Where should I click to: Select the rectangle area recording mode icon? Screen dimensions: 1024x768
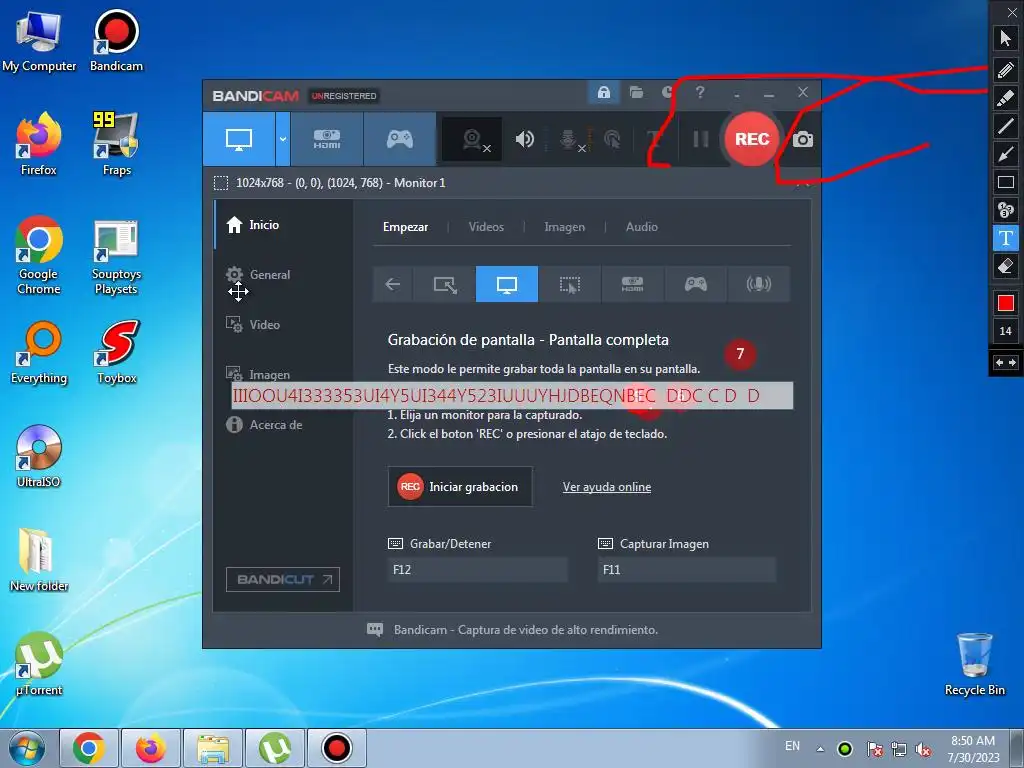coord(445,284)
